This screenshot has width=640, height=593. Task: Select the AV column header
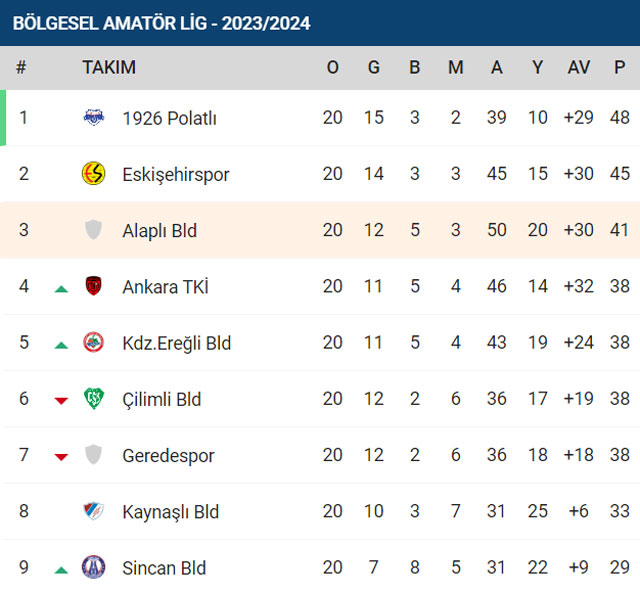point(579,67)
